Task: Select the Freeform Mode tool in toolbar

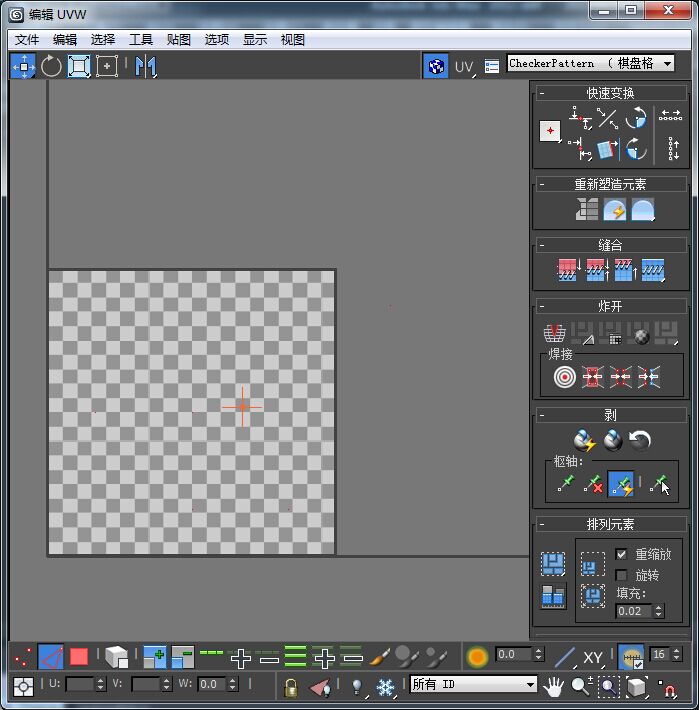Action: coord(106,67)
